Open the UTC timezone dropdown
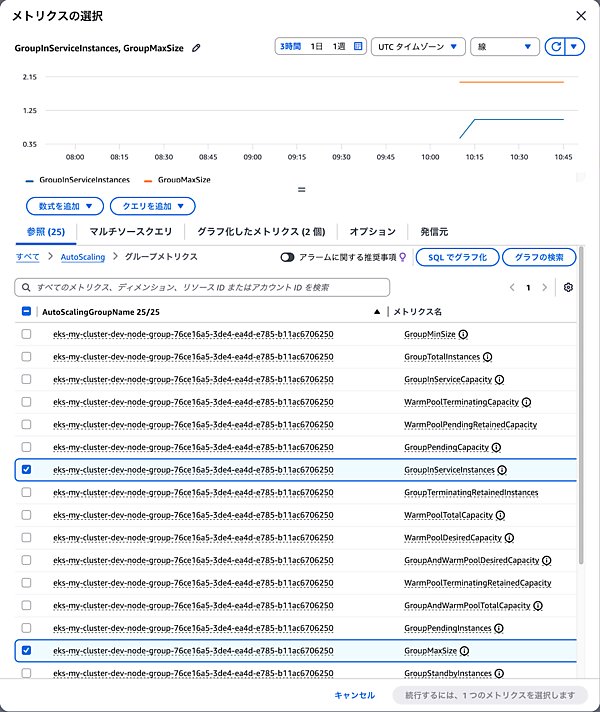Image resolution: width=600 pixels, height=712 pixels. (x=418, y=46)
